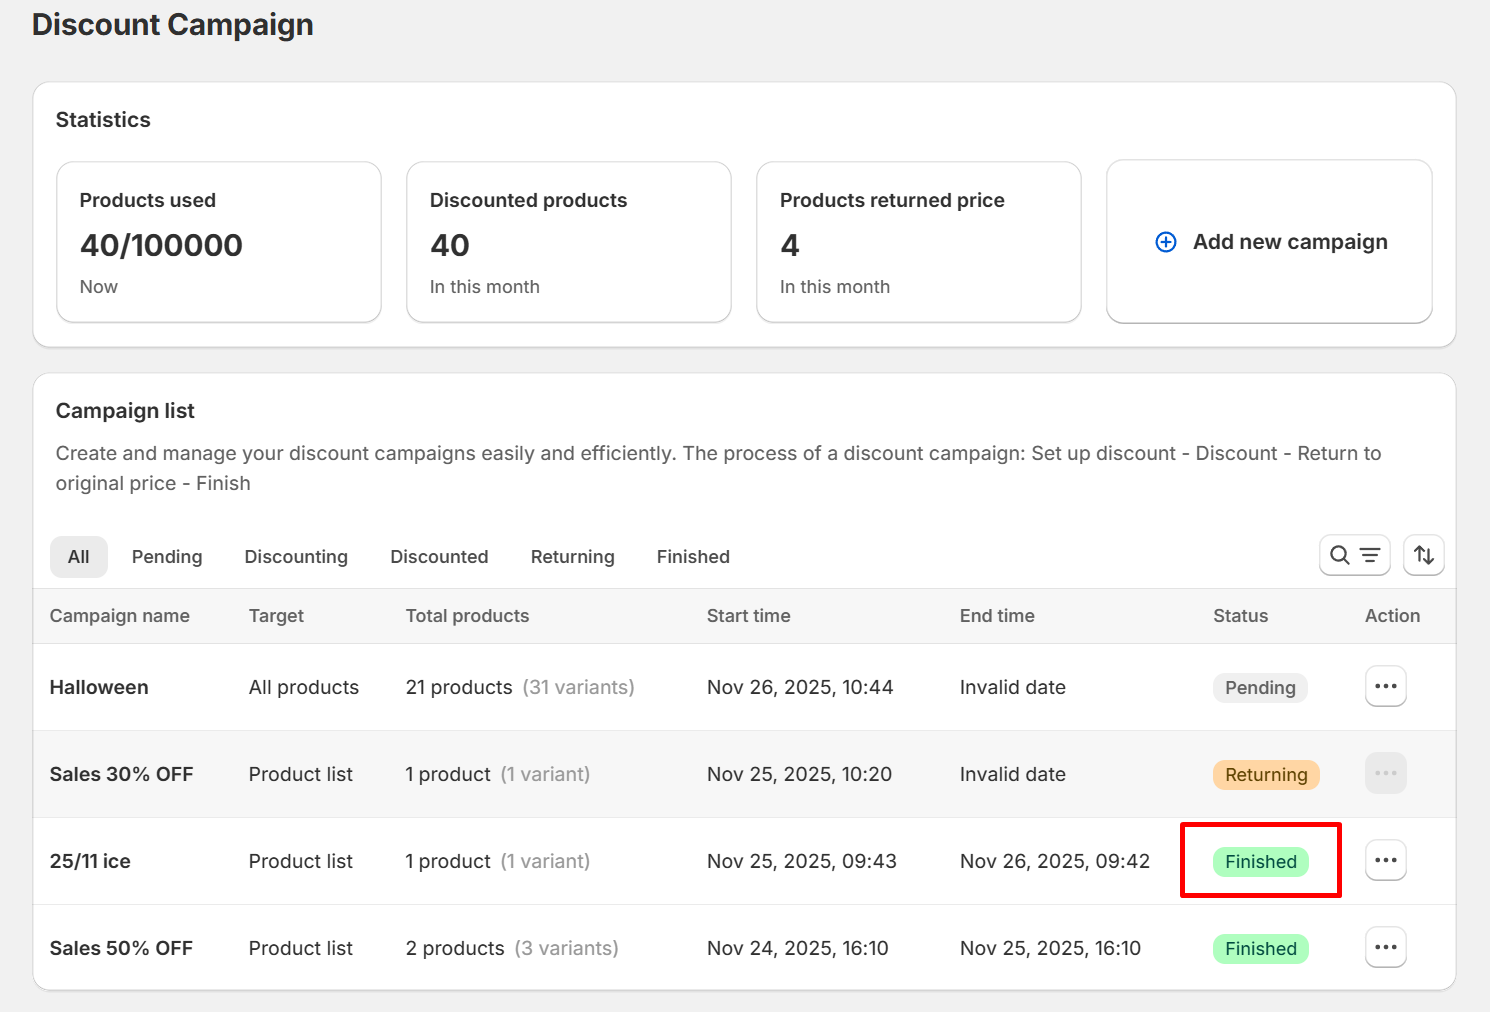Viewport: 1490px width, 1012px height.
Task: Show the Discounted campaigns tab
Action: point(439,557)
